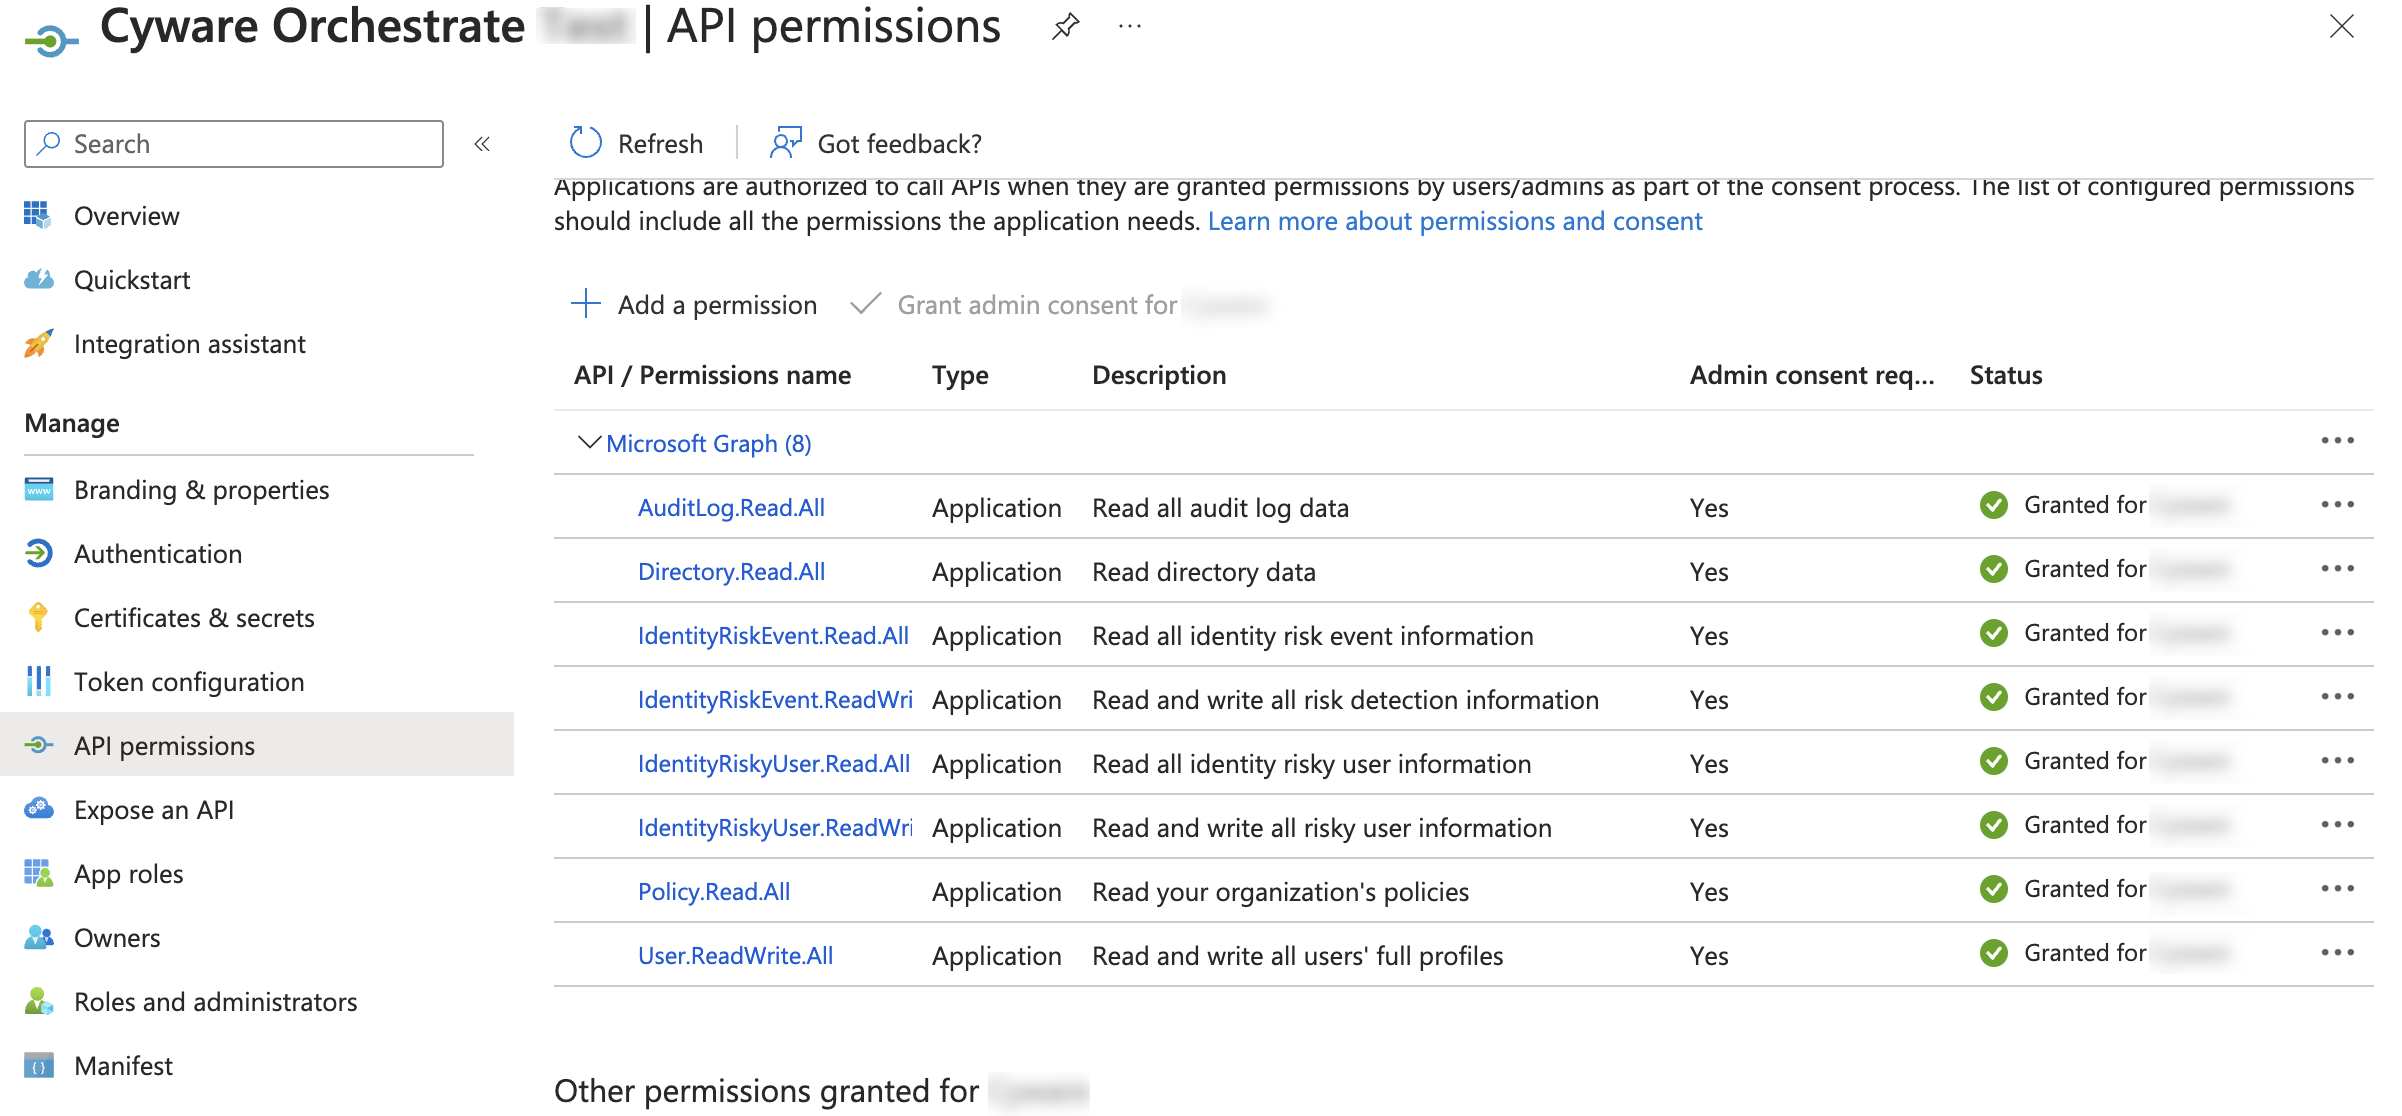The width and height of the screenshot is (2402, 1116).
Task: Select Expose an API in sidebar
Action: pyautogui.click(x=154, y=810)
